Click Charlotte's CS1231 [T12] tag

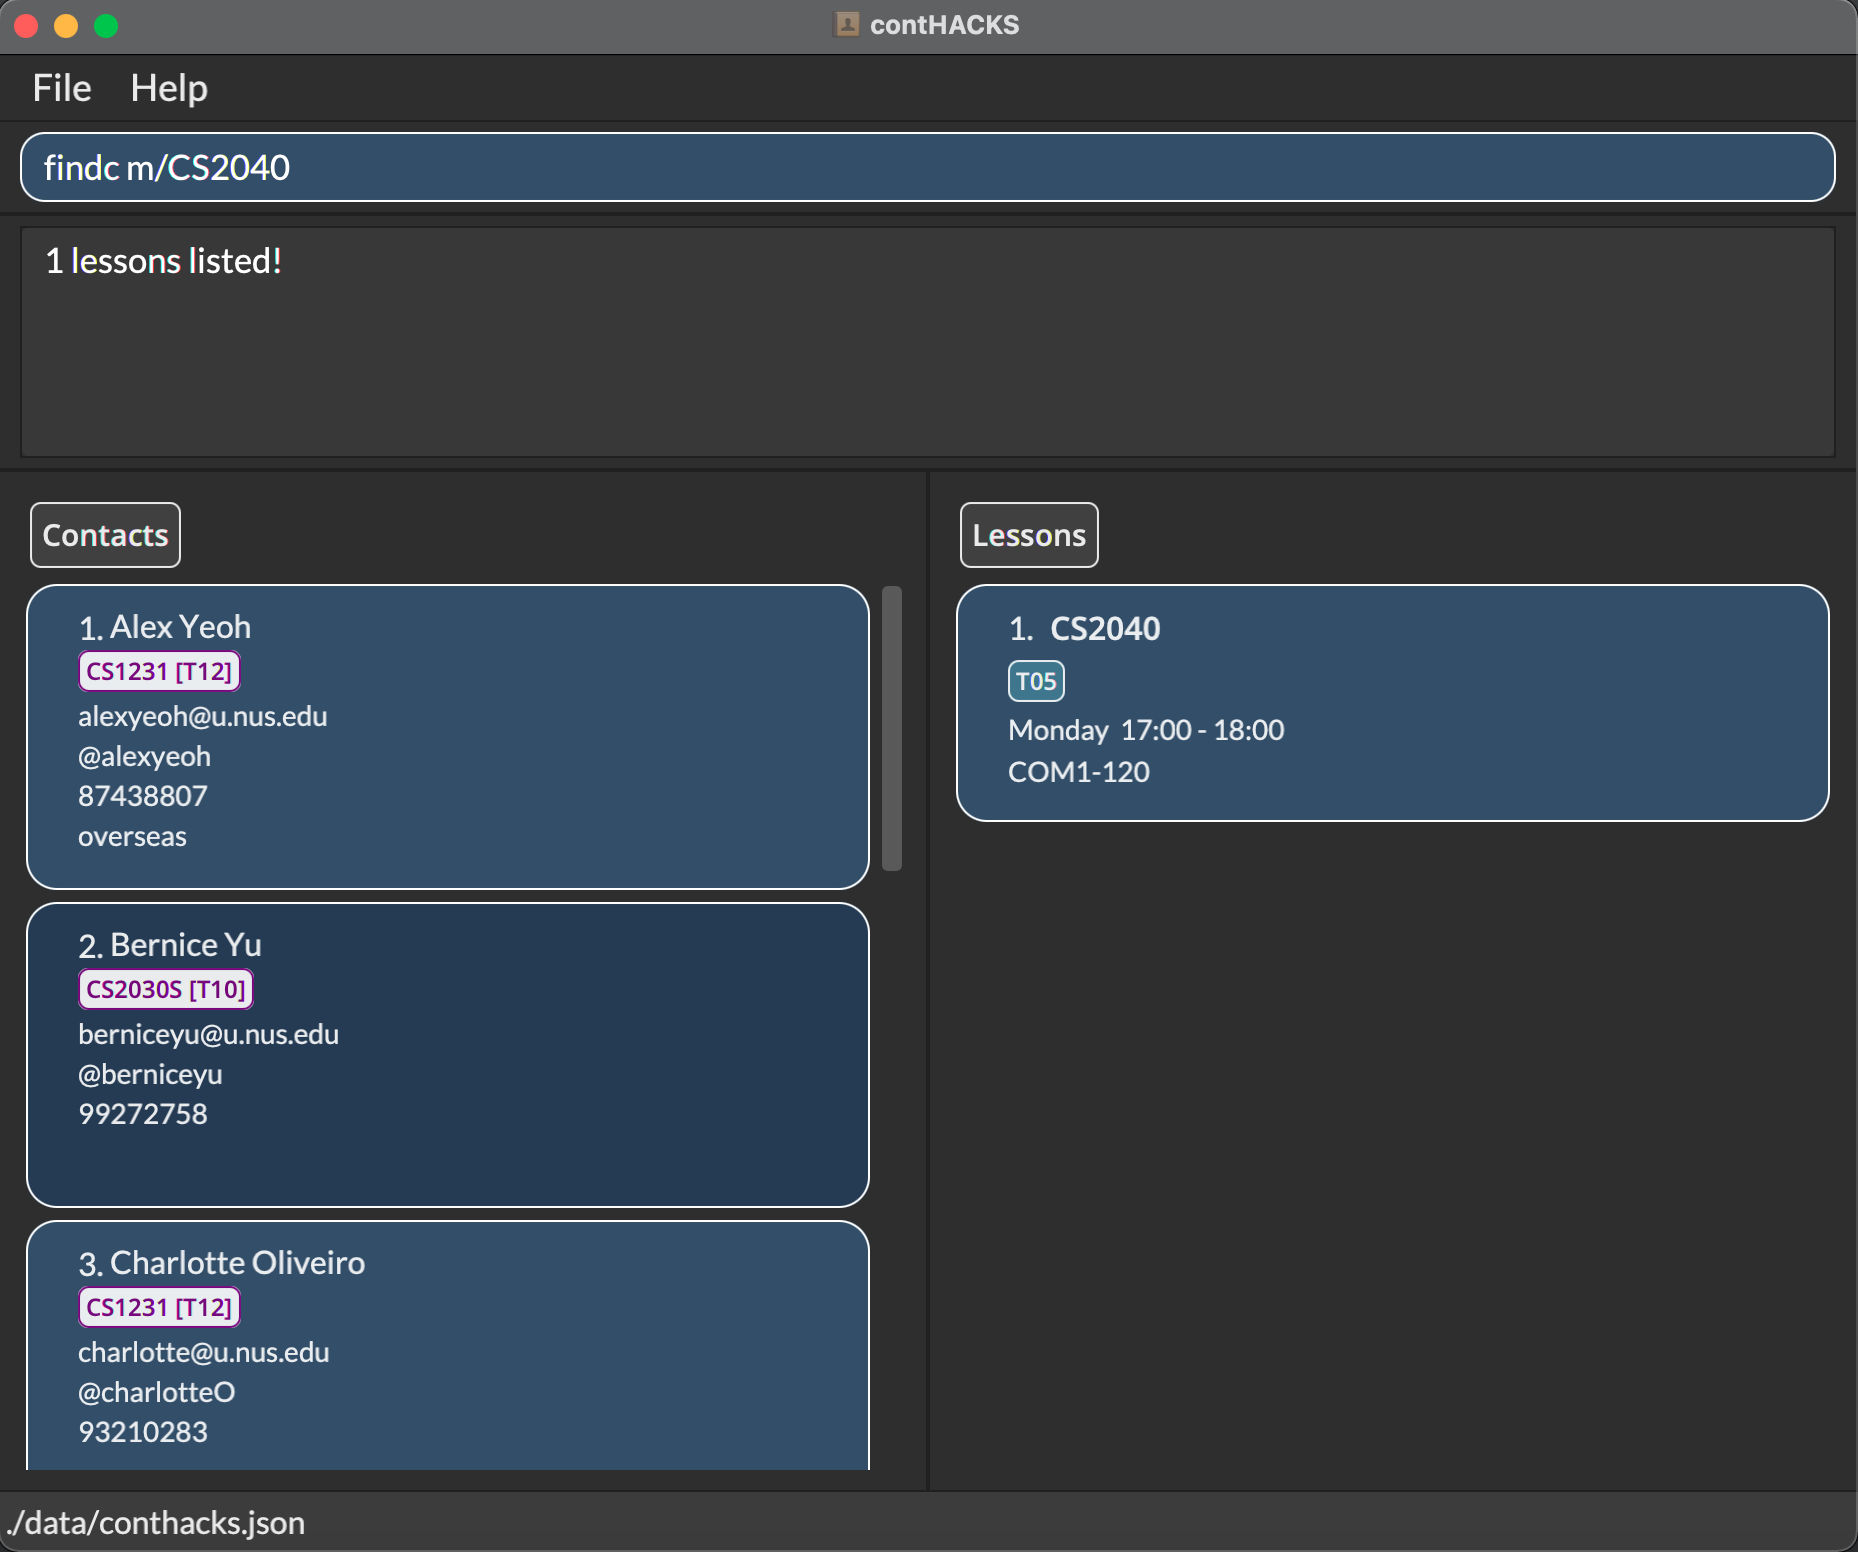pos(159,1307)
